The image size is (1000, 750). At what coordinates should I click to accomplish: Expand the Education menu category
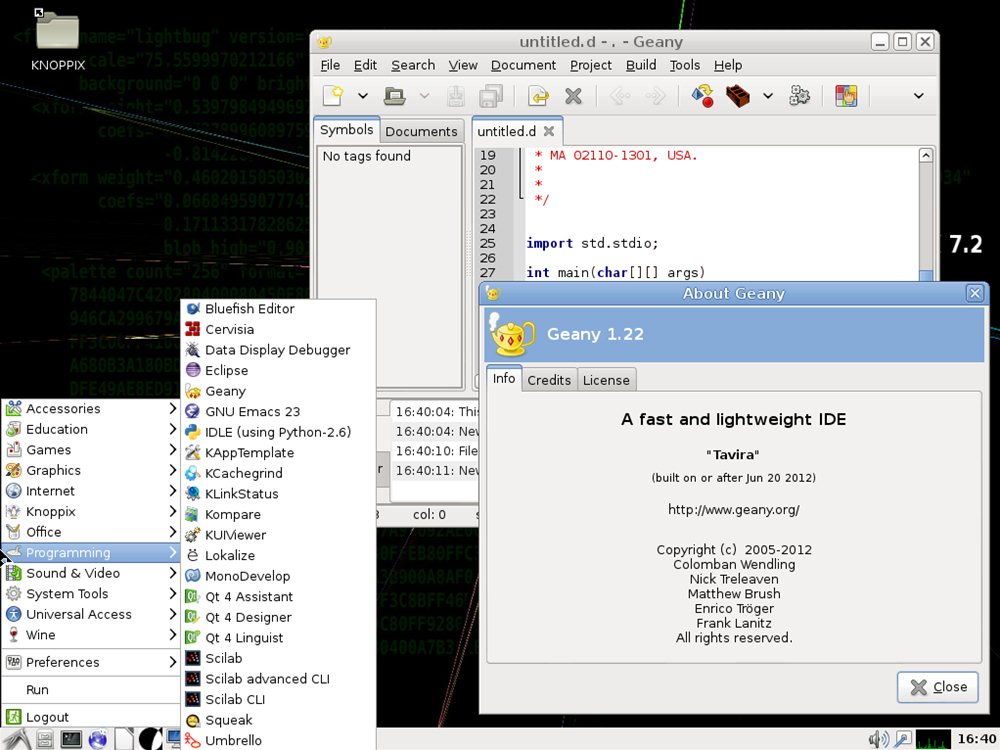coord(91,429)
